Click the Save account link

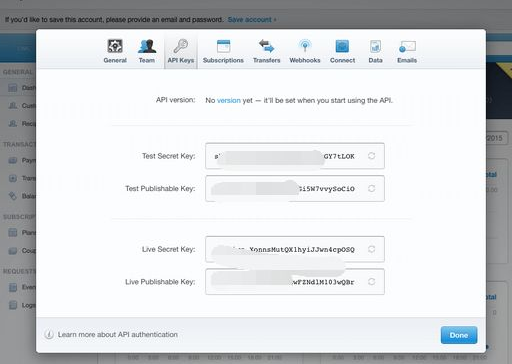[x=250, y=20]
